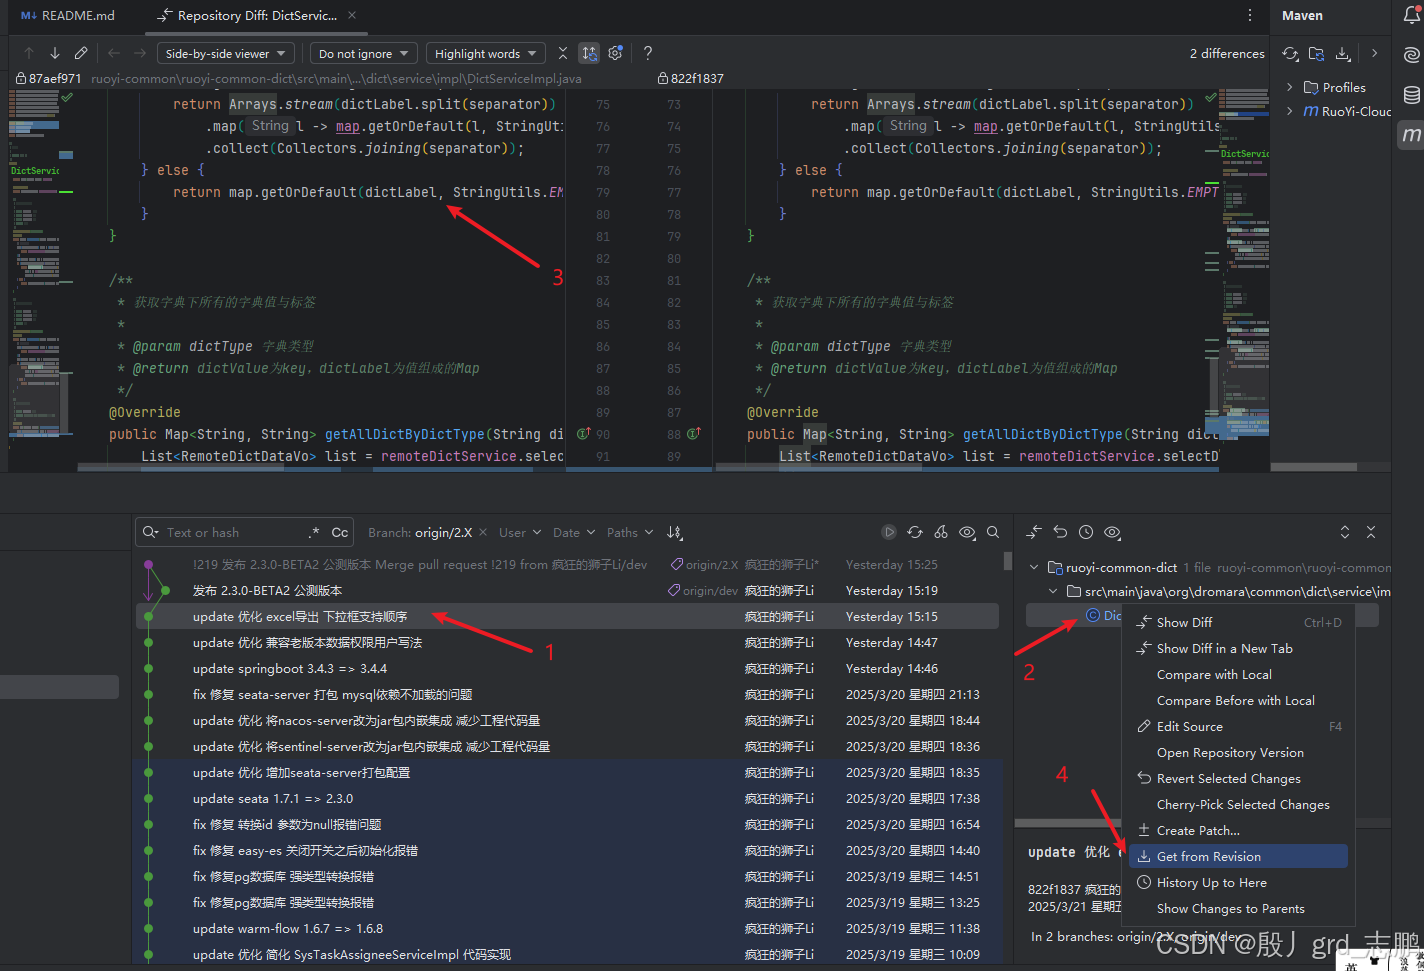The image size is (1424, 971).
Task: Toggle the regex search option
Action: 314,532
